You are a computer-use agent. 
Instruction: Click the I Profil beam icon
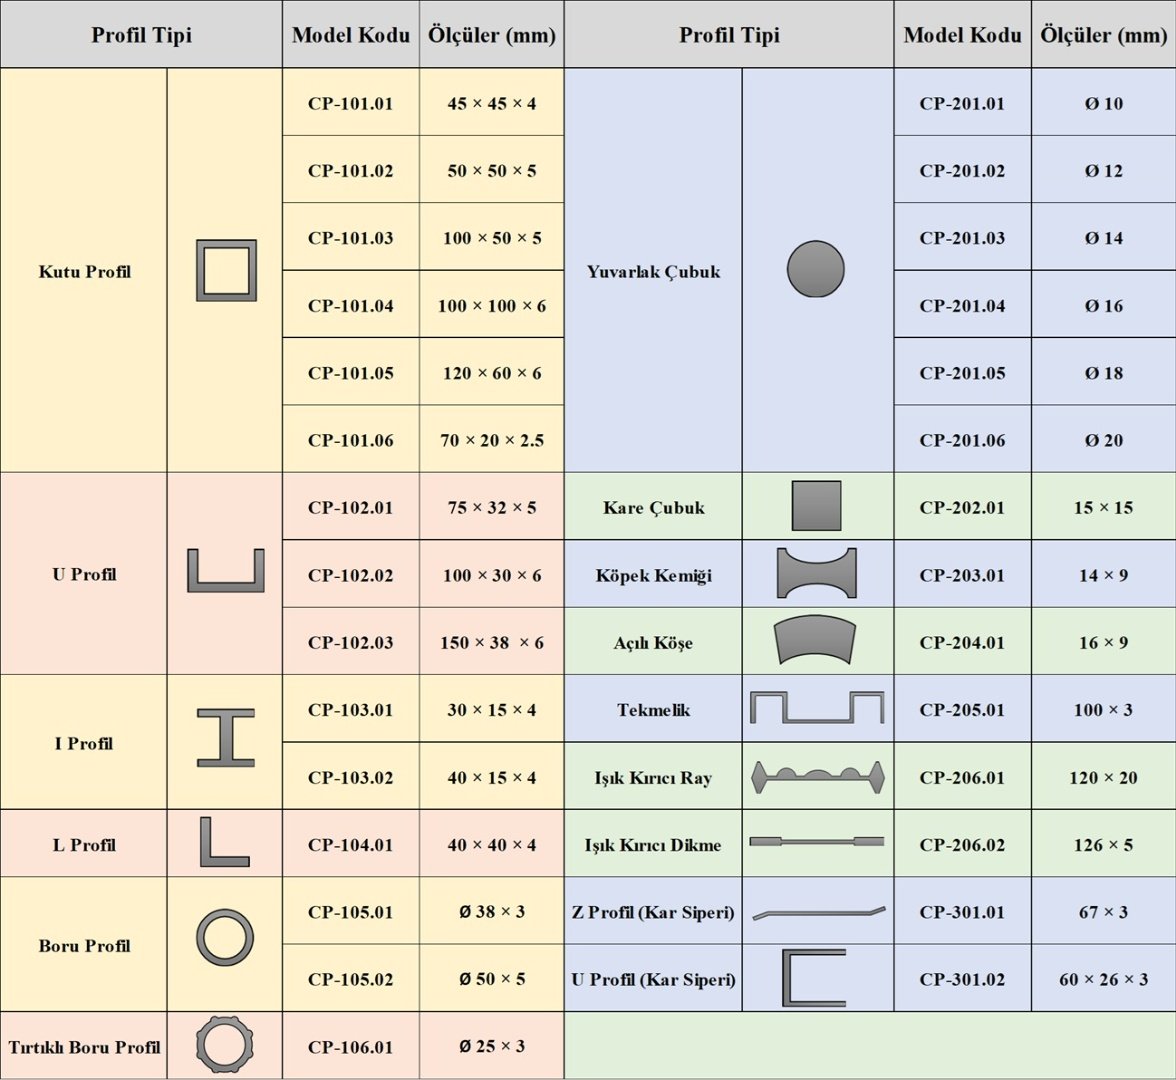[225, 739]
